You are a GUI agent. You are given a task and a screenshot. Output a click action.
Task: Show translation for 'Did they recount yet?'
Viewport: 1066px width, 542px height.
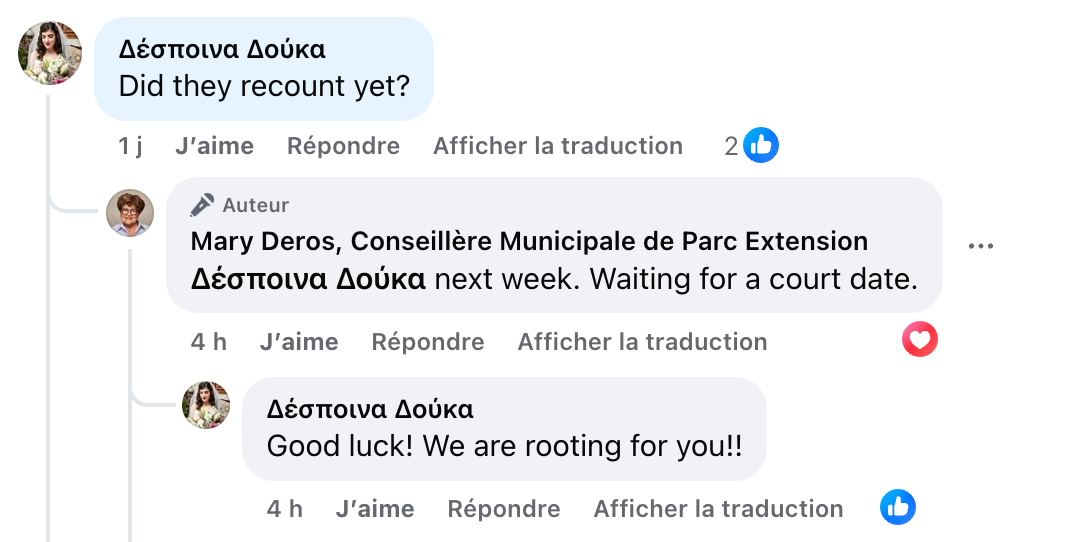tap(557, 146)
